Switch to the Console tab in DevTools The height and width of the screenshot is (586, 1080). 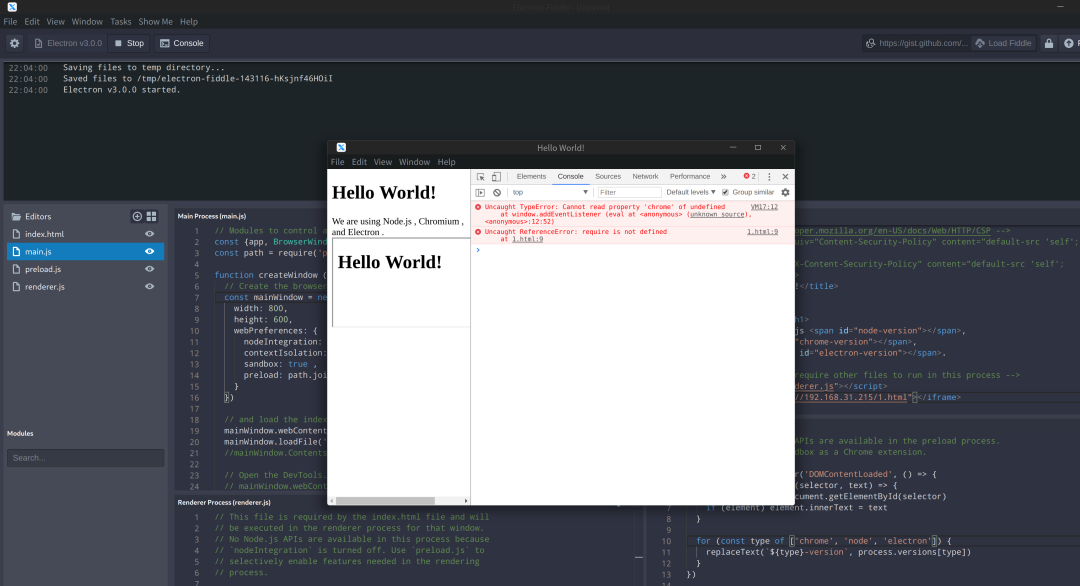(570, 177)
